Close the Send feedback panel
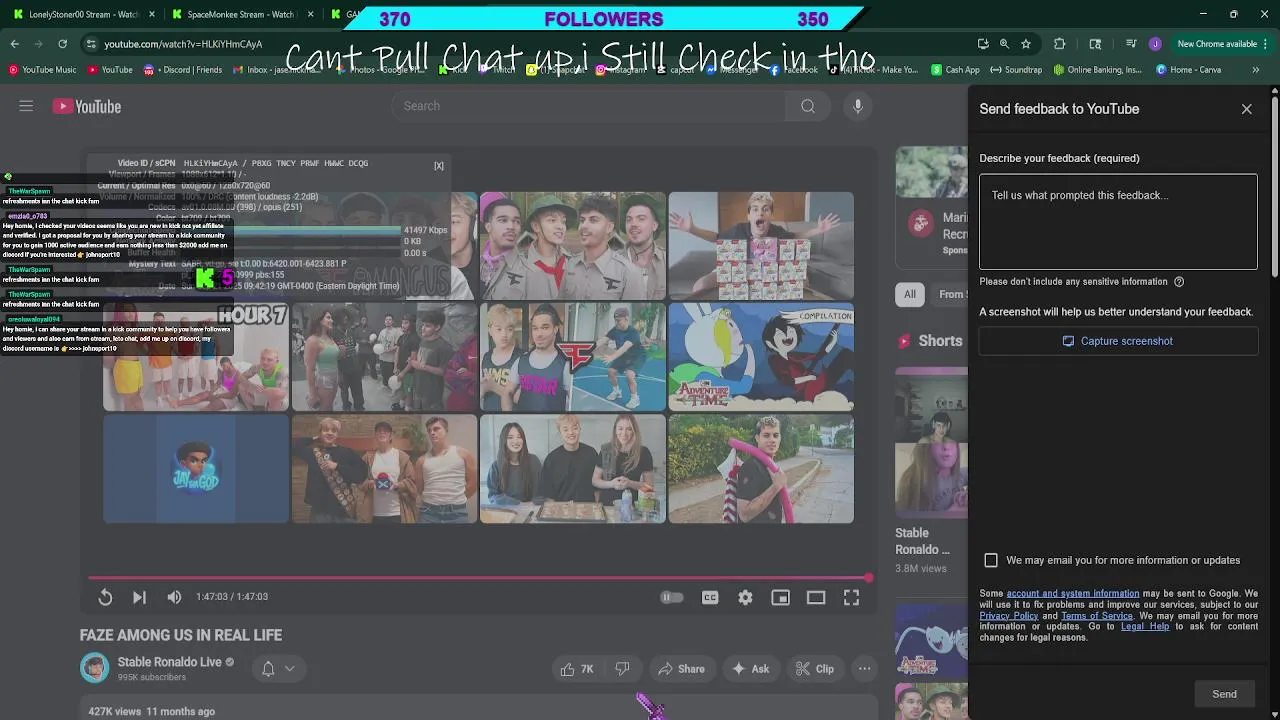 tap(1246, 109)
